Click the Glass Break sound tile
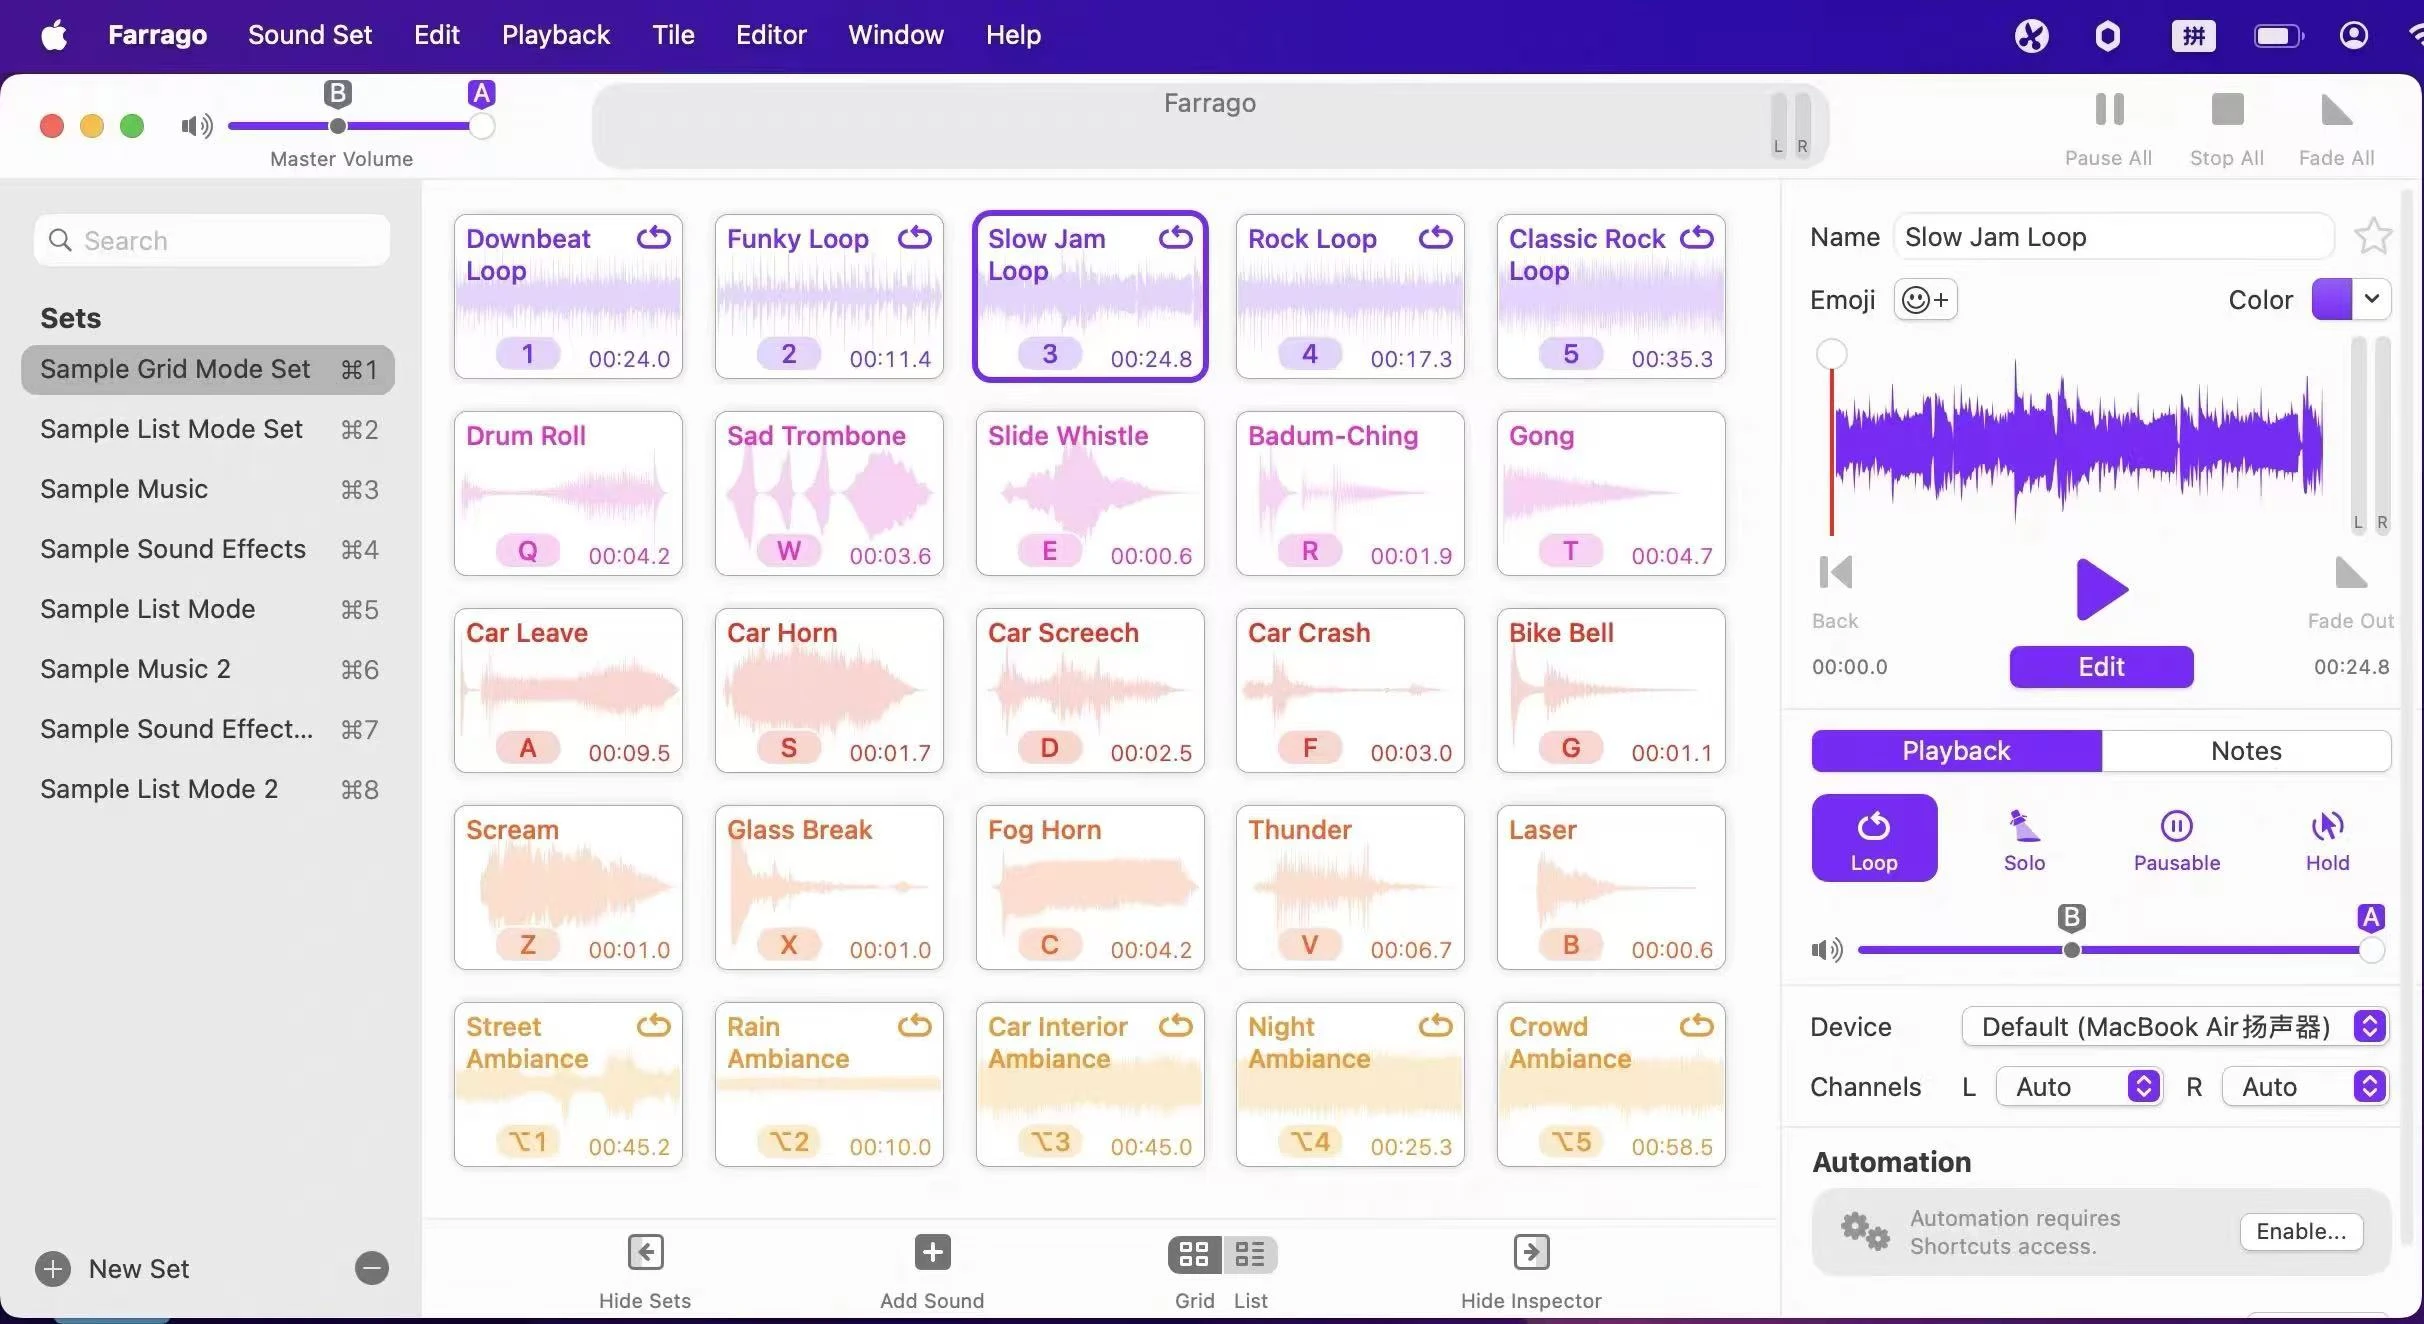The height and width of the screenshot is (1324, 2424). 829,887
